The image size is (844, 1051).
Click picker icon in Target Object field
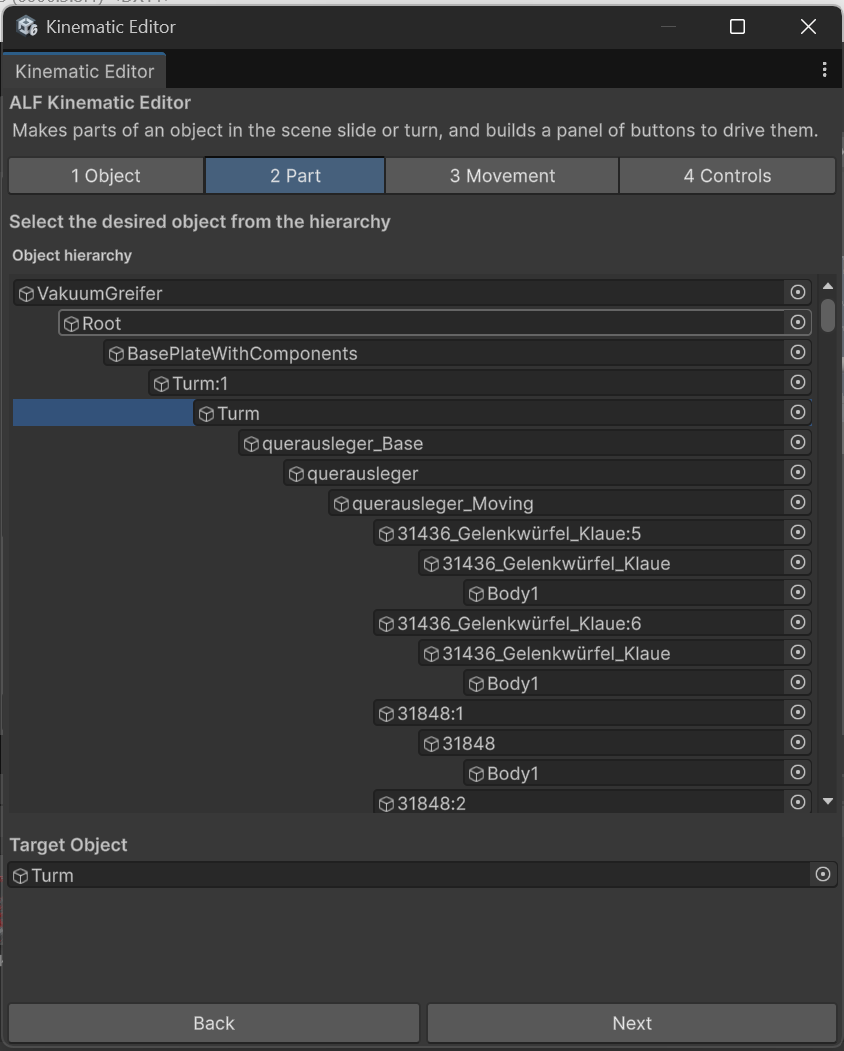823,874
